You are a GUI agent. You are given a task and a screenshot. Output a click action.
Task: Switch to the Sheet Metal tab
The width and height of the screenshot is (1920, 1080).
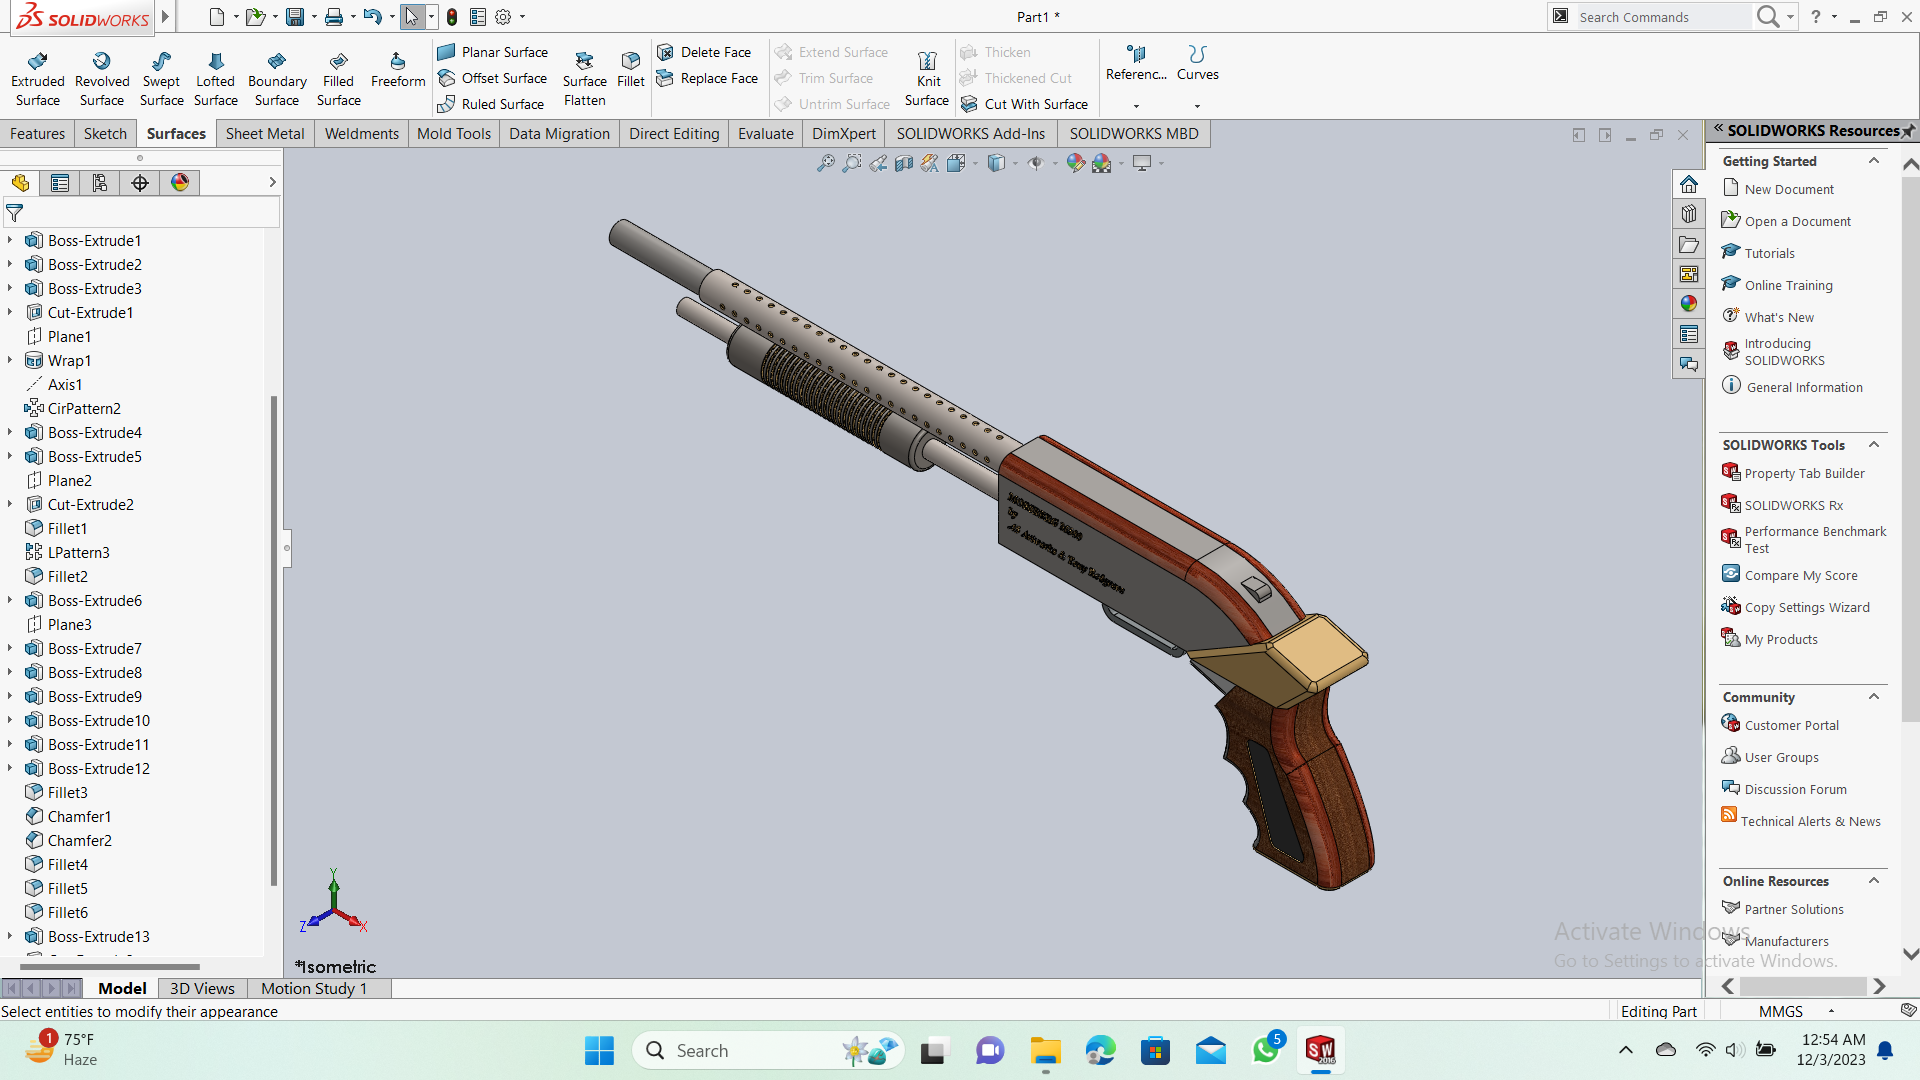point(265,133)
